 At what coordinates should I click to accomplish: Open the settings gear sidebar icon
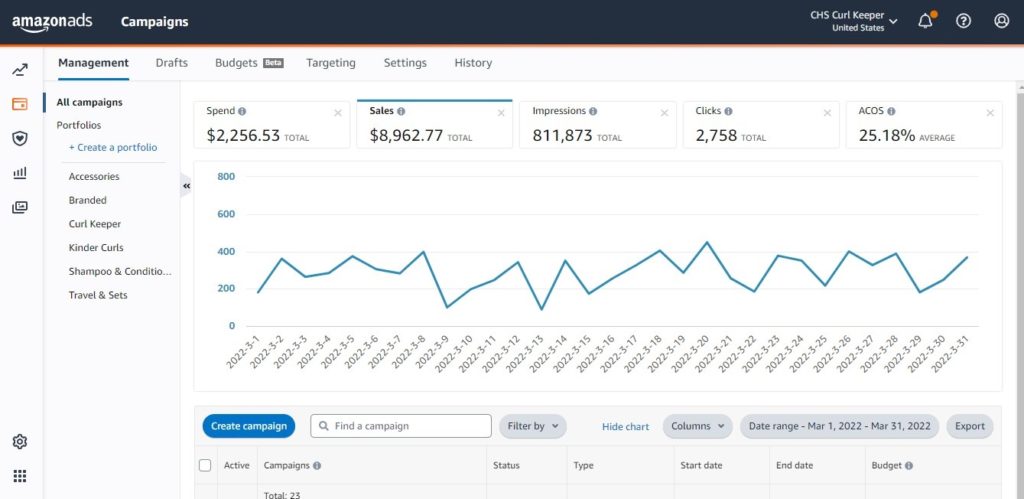pyautogui.click(x=20, y=442)
